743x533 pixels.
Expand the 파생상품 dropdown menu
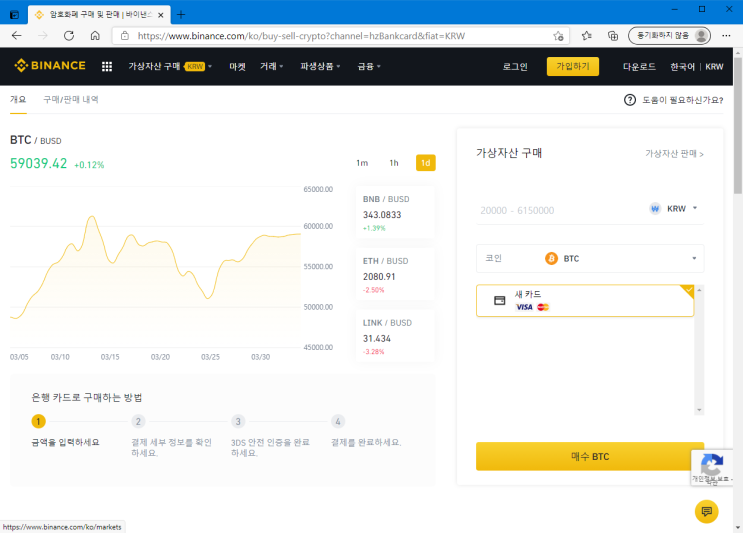click(x=320, y=66)
